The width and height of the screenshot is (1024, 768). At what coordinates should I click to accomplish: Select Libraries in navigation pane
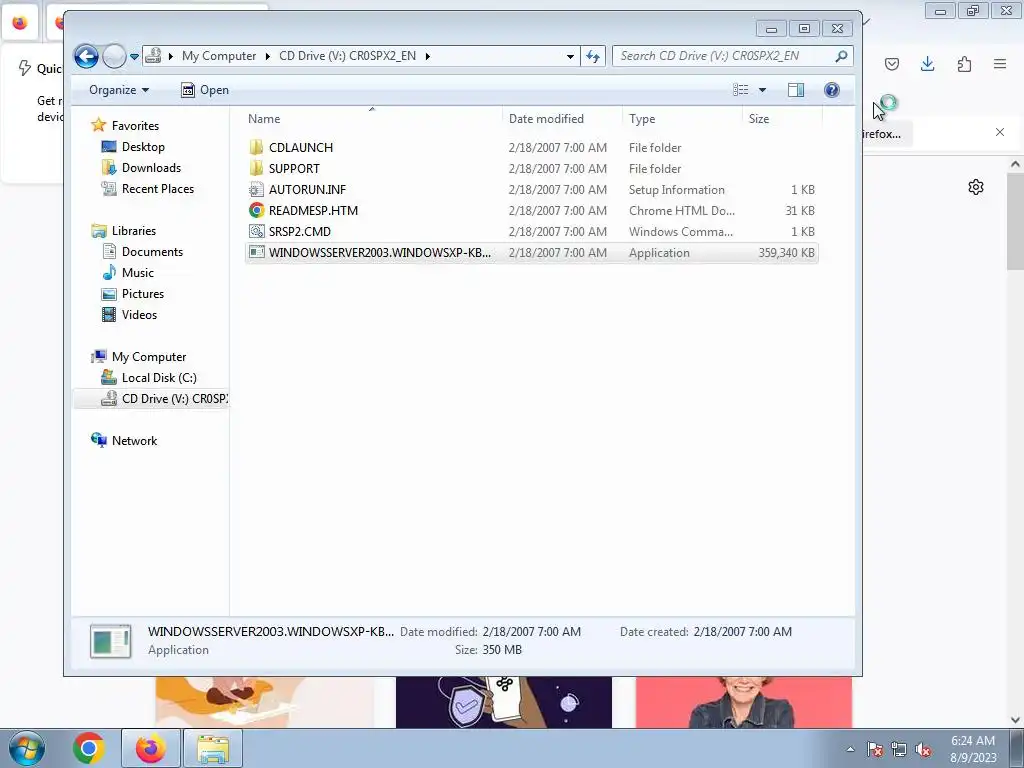[134, 231]
